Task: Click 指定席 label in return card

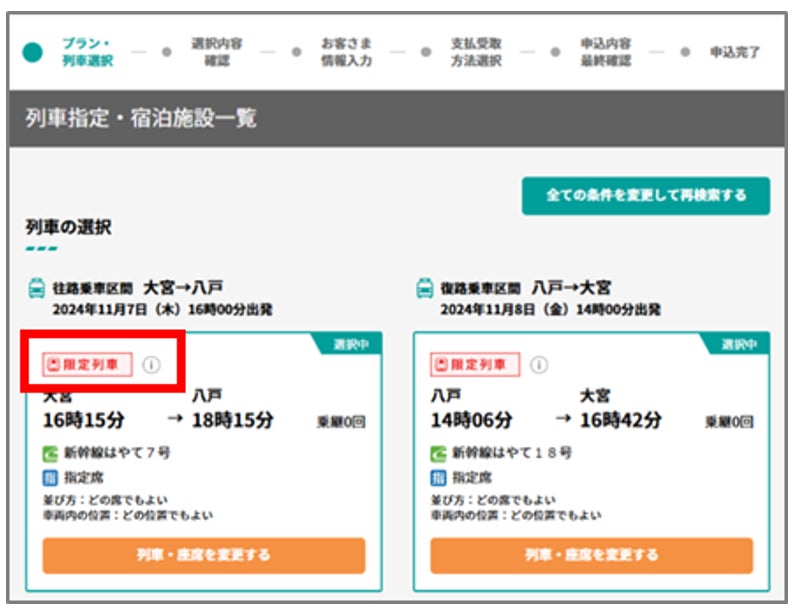Action: (x=472, y=478)
